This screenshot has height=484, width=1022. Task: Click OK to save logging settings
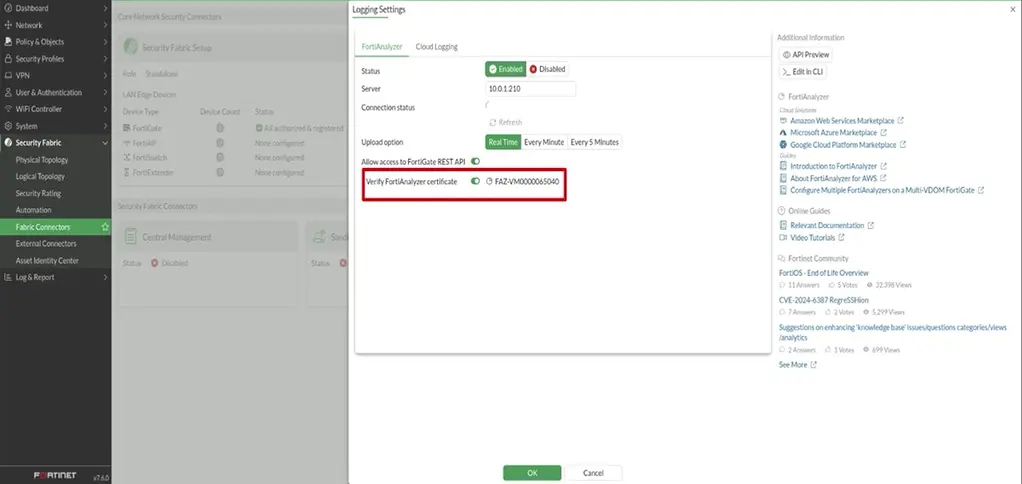click(x=532, y=473)
